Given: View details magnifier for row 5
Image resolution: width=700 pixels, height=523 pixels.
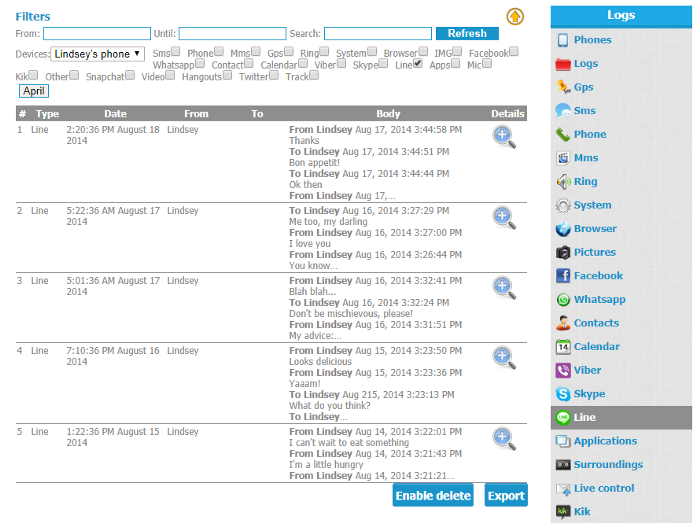Looking at the screenshot, I should [504, 438].
